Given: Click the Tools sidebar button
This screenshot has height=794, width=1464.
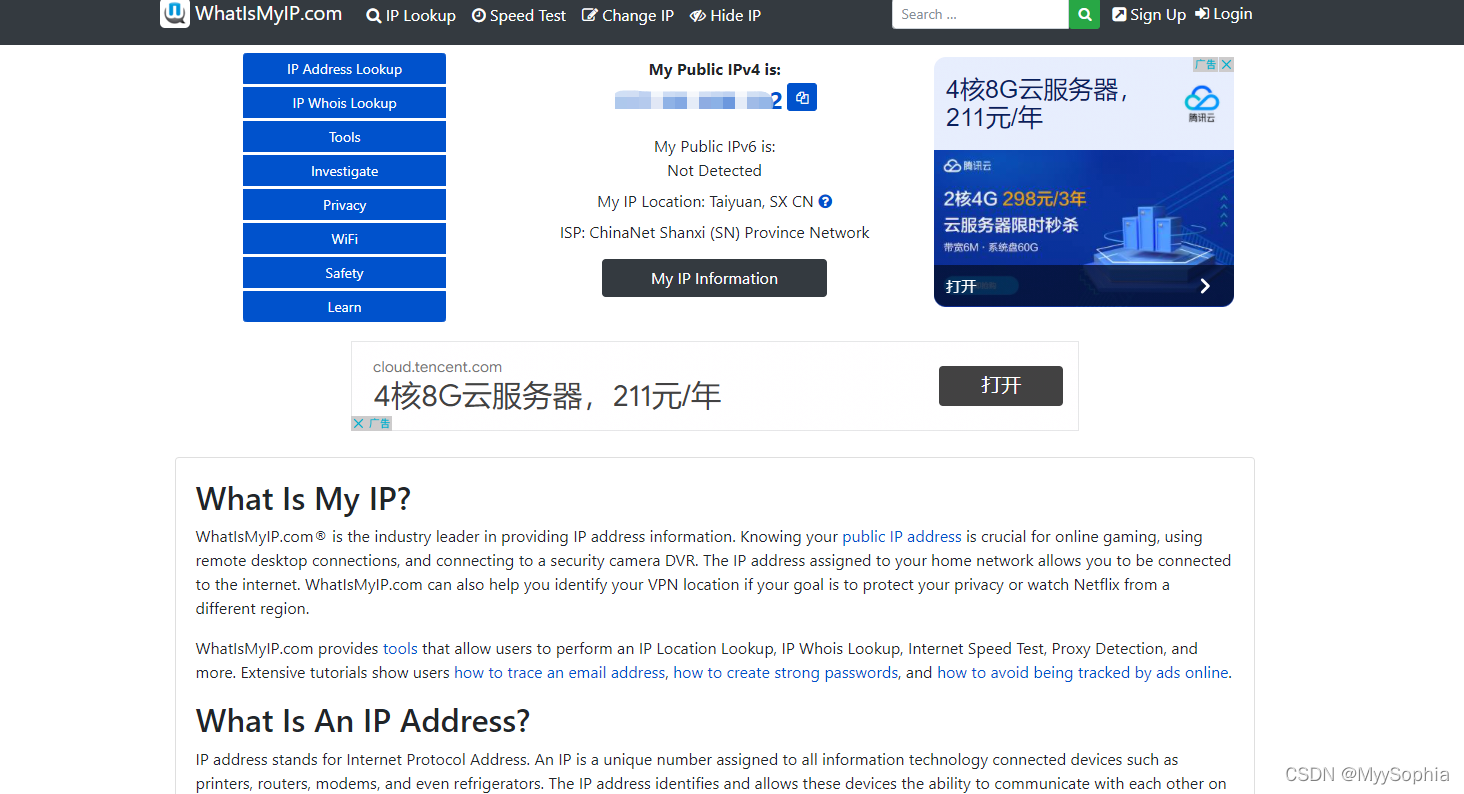Looking at the screenshot, I should (344, 137).
